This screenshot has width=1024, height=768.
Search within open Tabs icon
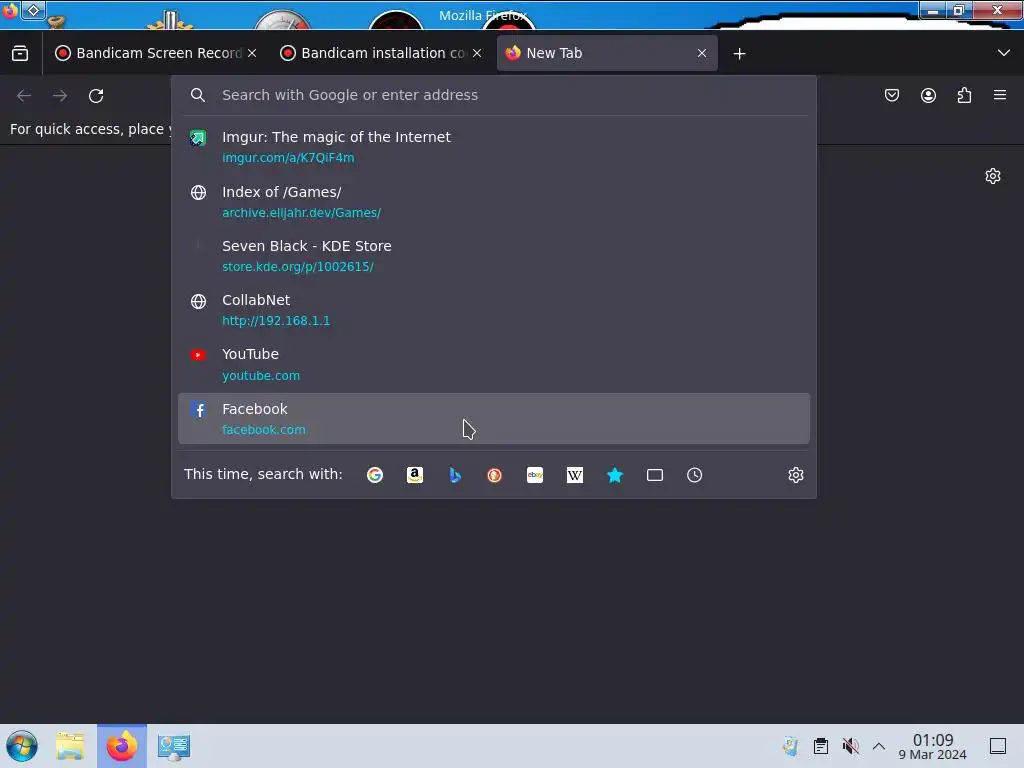click(x=654, y=475)
